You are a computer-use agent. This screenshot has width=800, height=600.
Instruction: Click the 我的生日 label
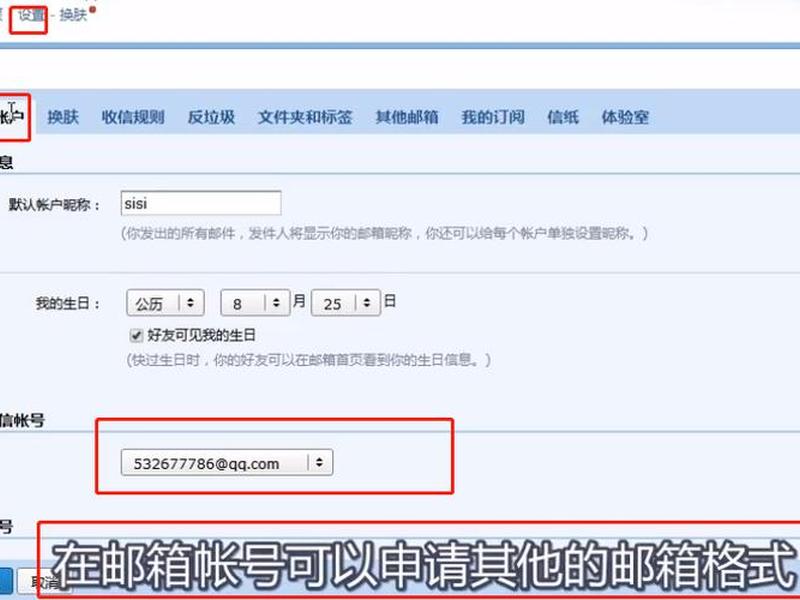coord(67,304)
